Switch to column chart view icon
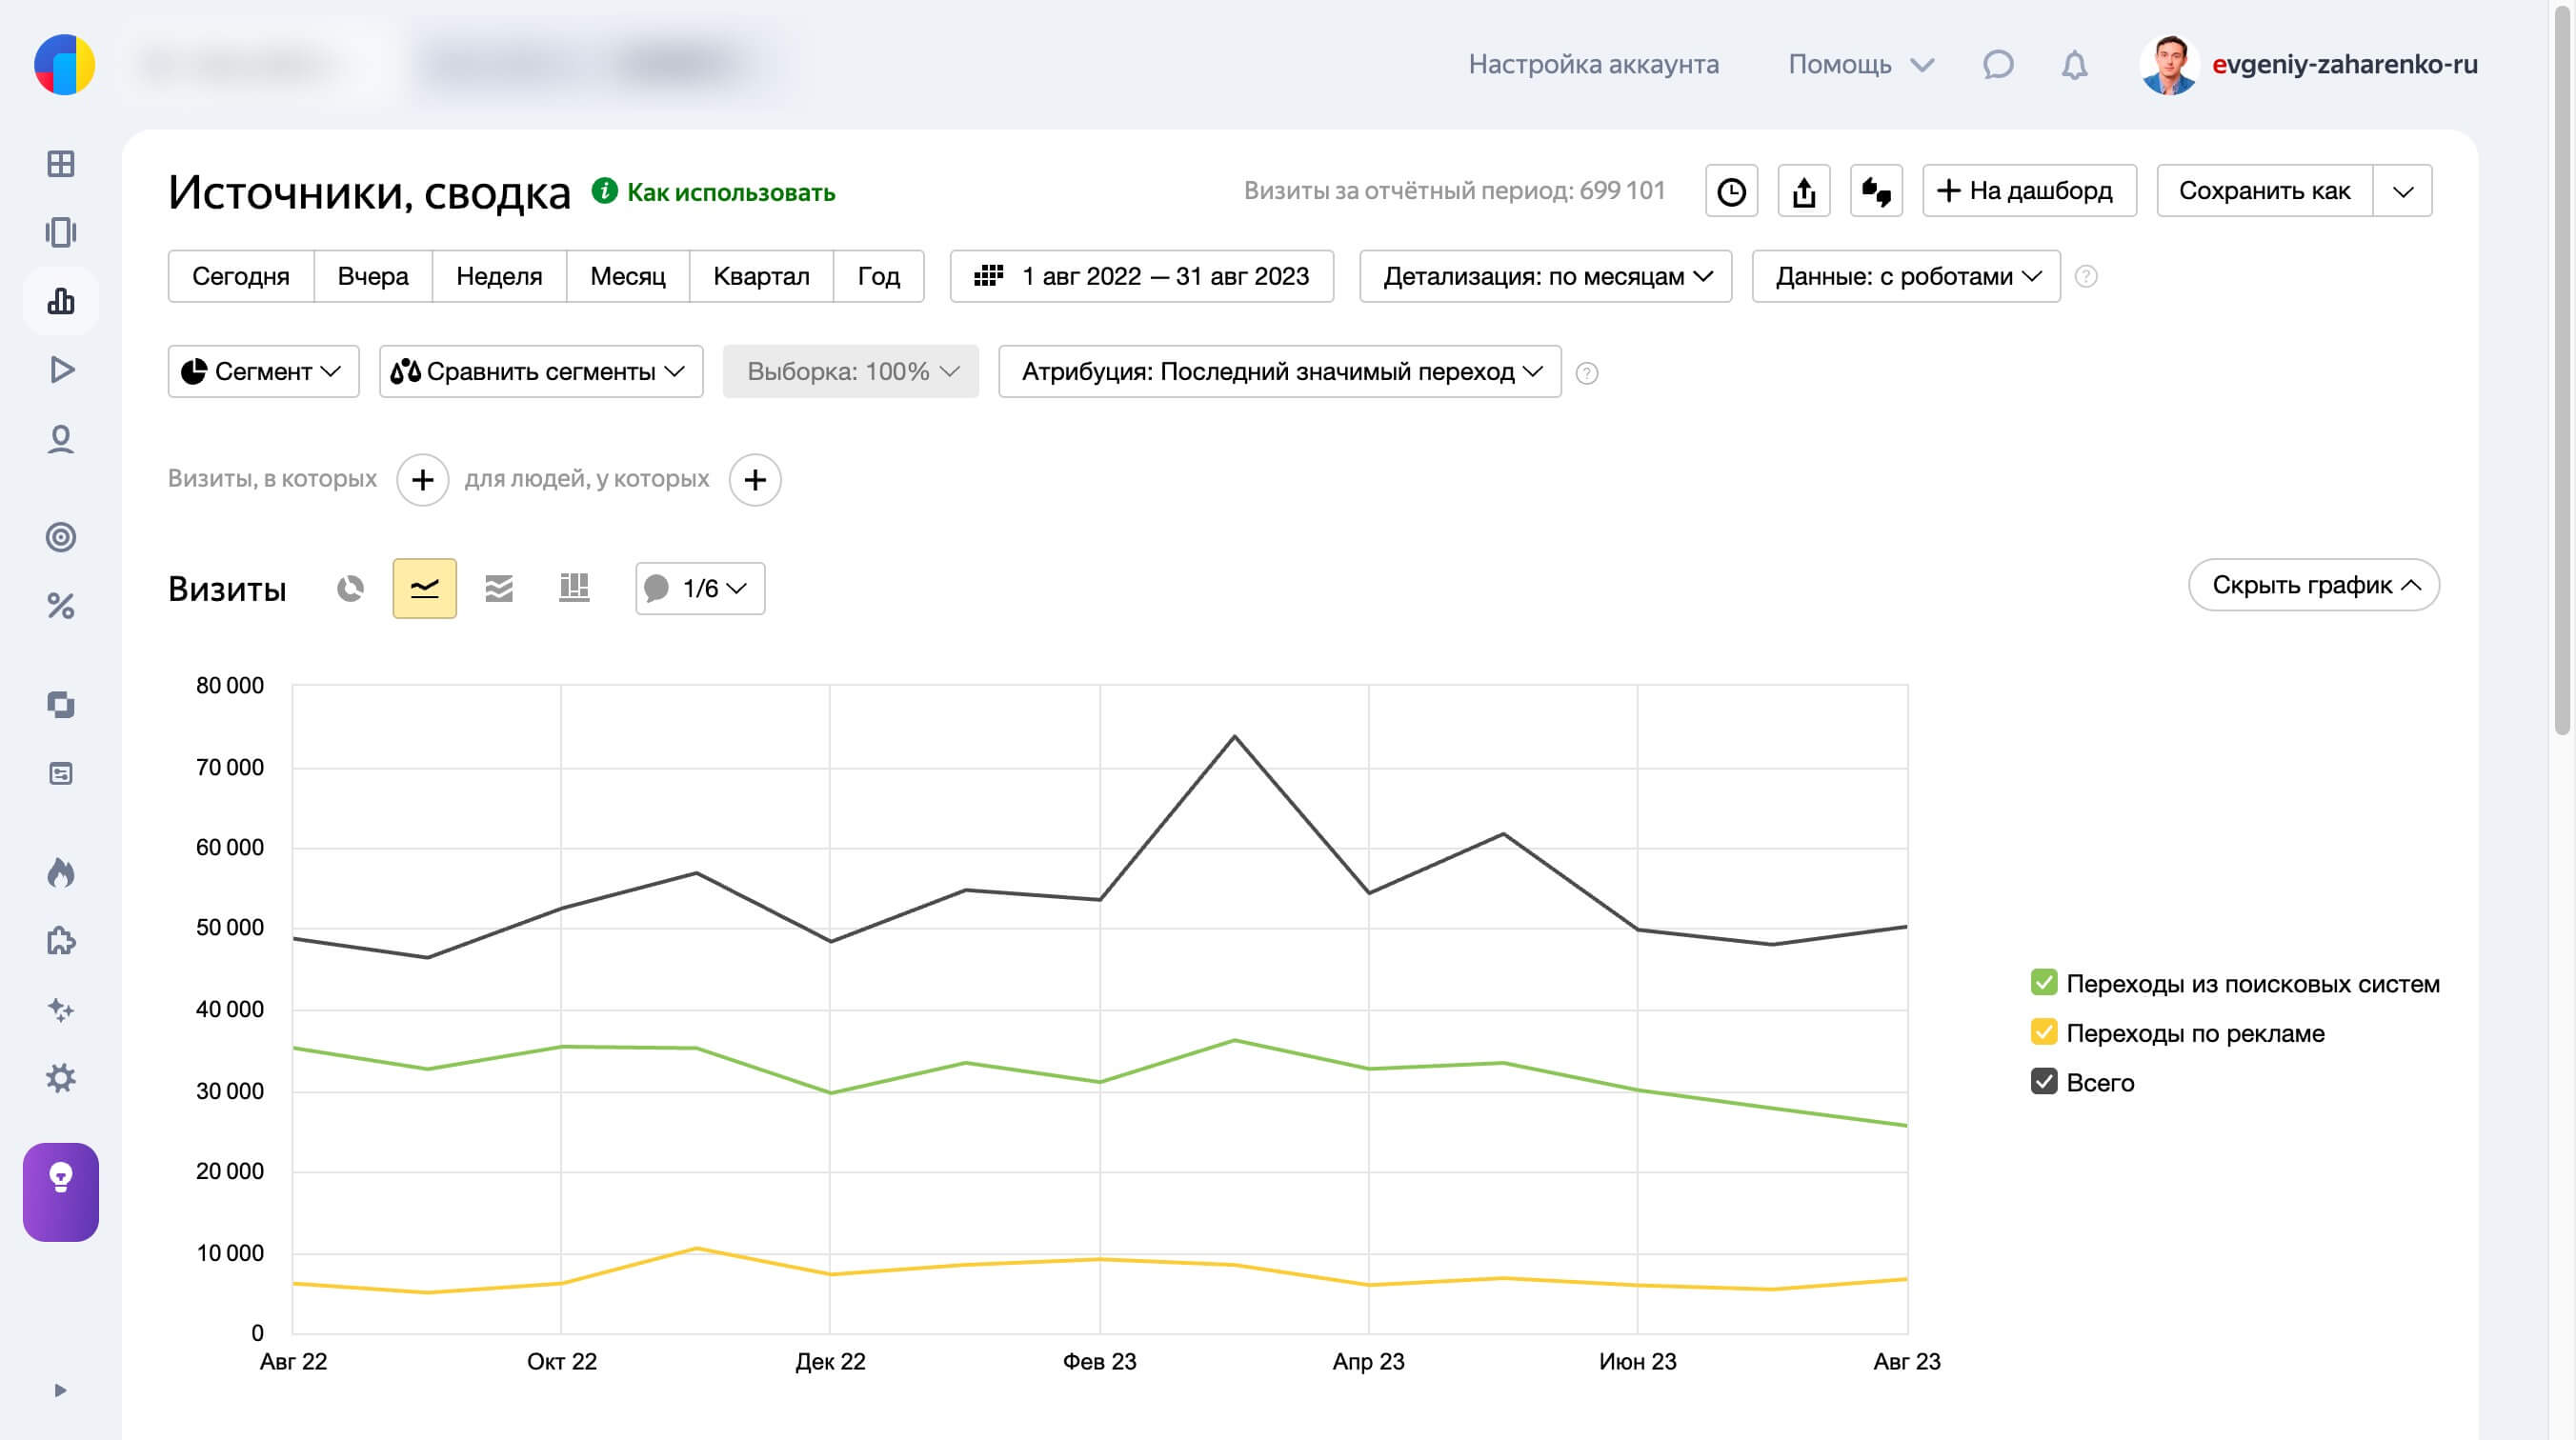This screenshot has width=2576, height=1440. (574, 588)
